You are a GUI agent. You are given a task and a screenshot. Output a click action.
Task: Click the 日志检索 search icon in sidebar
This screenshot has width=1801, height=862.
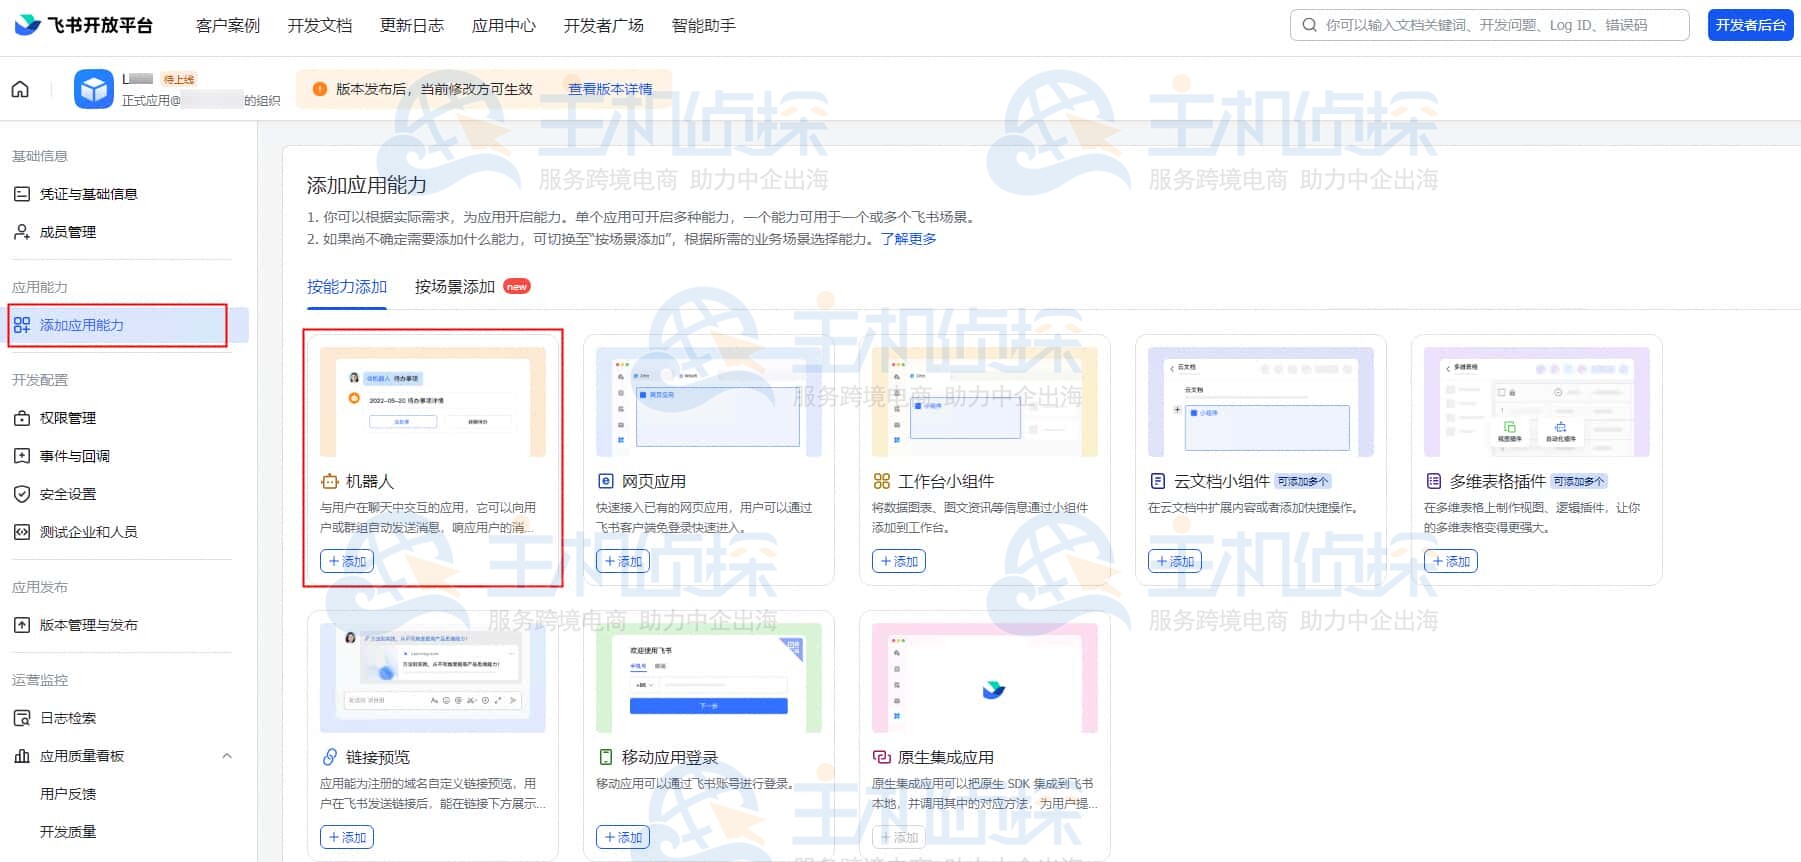point(22,718)
